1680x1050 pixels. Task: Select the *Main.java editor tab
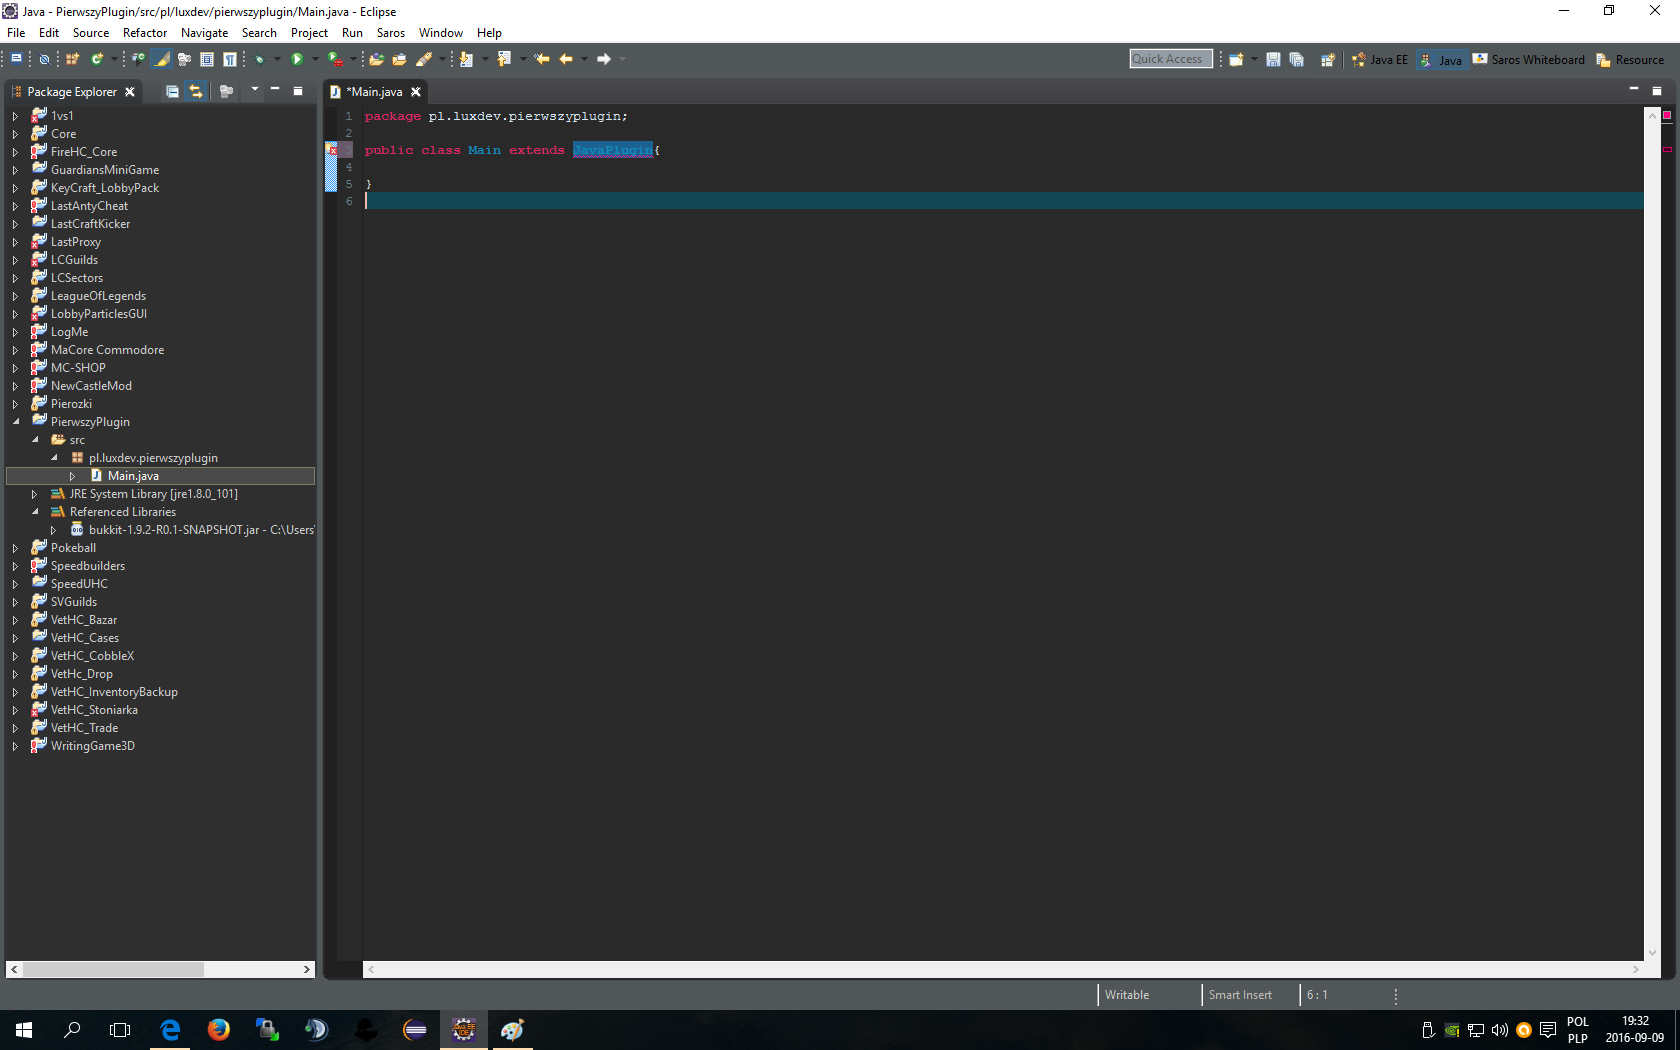pos(374,92)
